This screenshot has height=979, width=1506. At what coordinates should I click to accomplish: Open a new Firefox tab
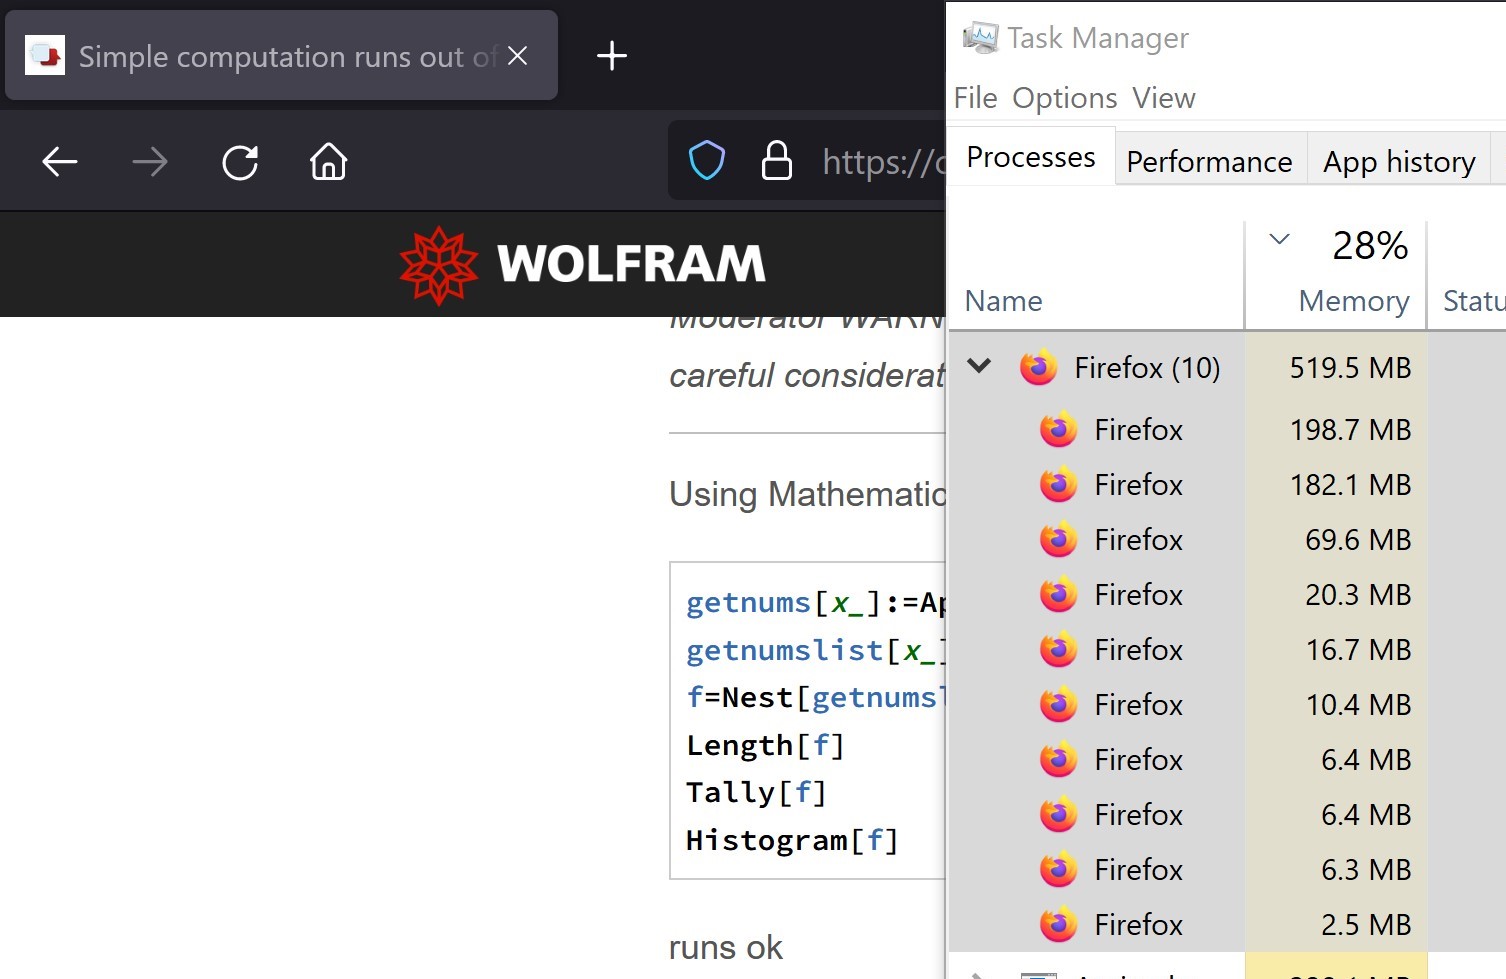tap(612, 56)
